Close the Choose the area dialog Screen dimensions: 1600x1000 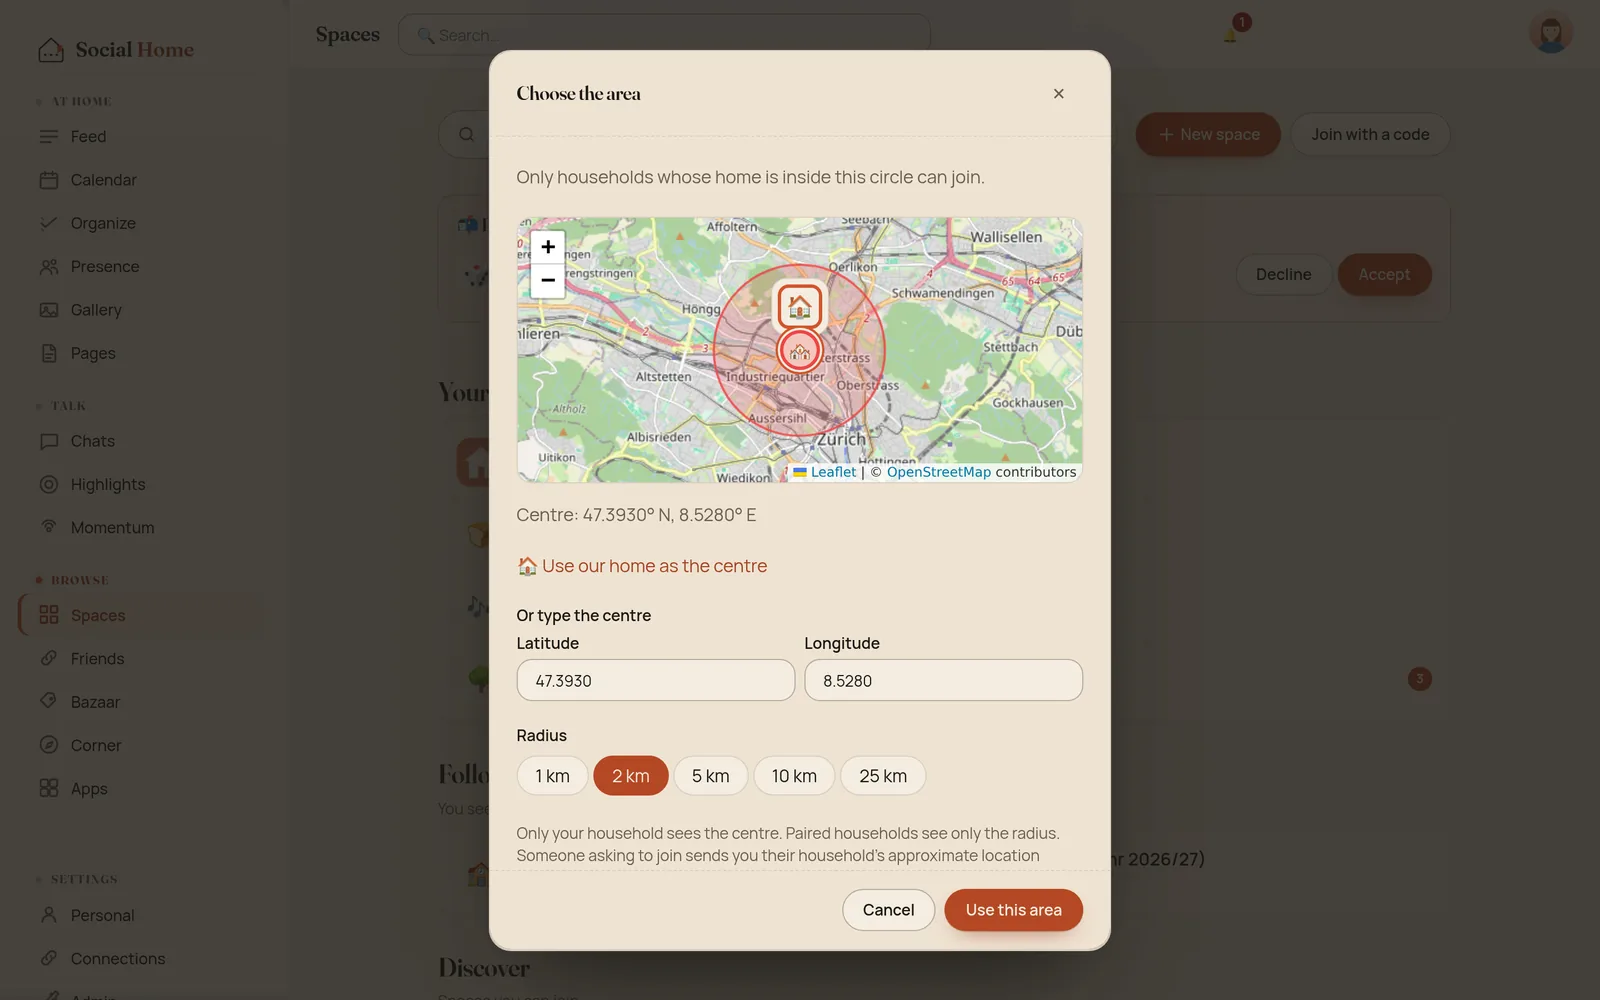tap(1059, 94)
